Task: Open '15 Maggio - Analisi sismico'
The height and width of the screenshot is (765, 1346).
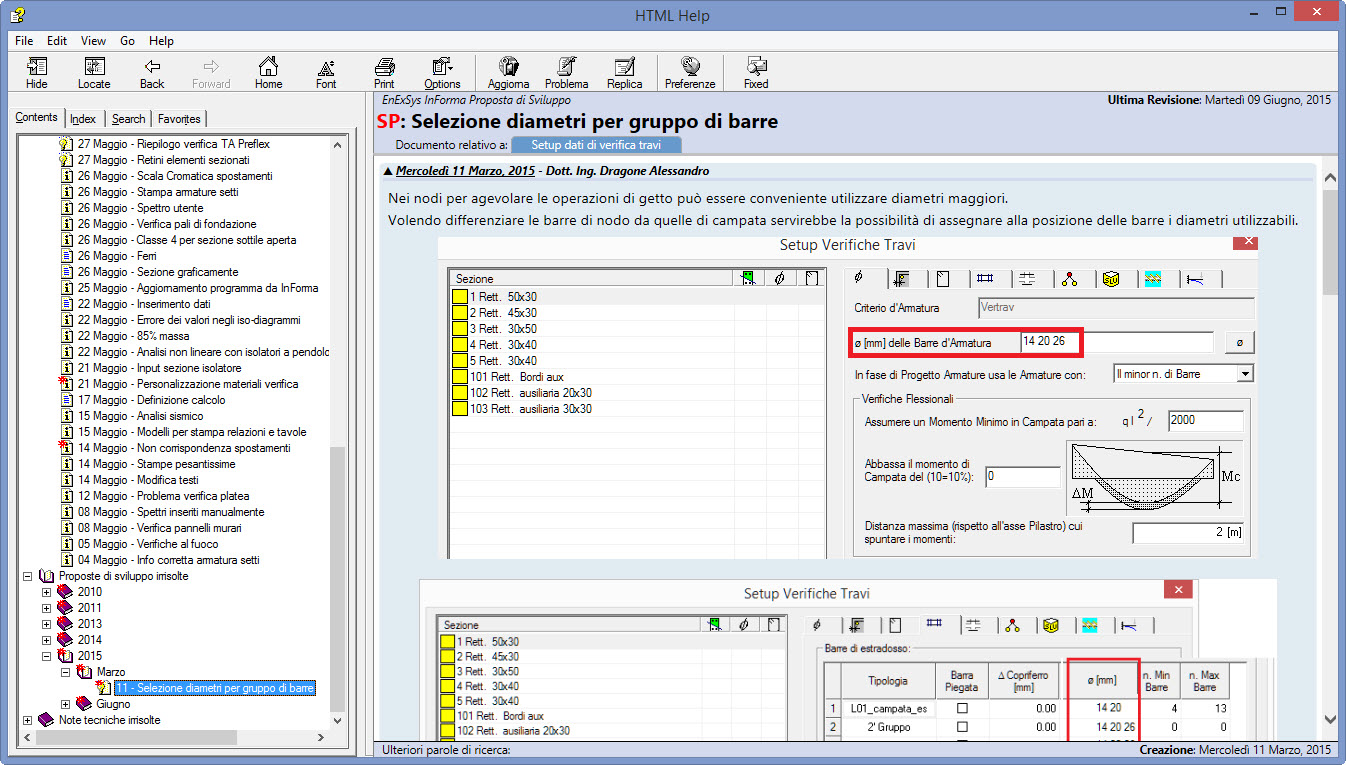Action: click(140, 416)
